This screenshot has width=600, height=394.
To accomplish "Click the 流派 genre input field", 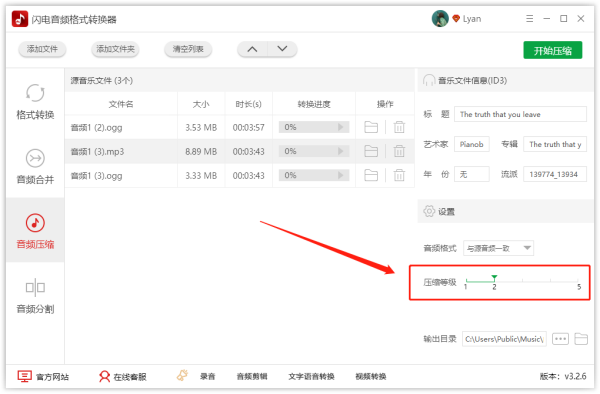I will [x=555, y=174].
